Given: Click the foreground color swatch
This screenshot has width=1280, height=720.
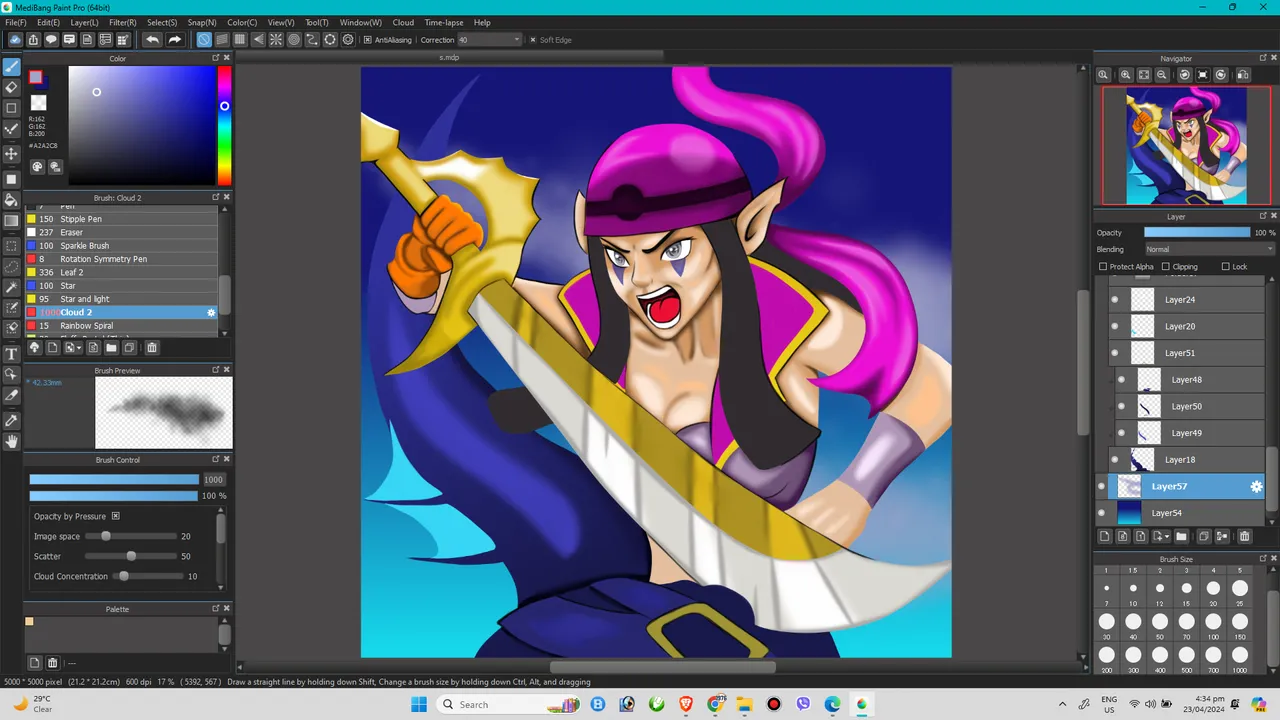Looking at the screenshot, I should (x=36, y=77).
